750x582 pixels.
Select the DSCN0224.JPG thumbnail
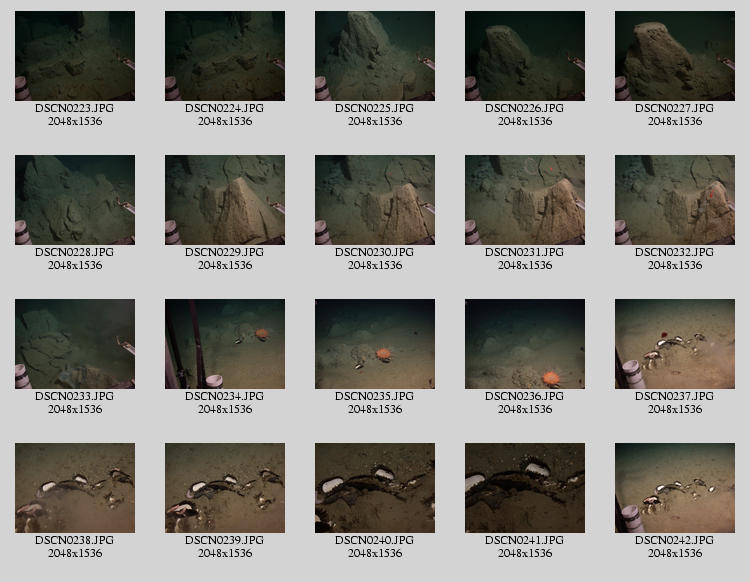[x=225, y=56]
